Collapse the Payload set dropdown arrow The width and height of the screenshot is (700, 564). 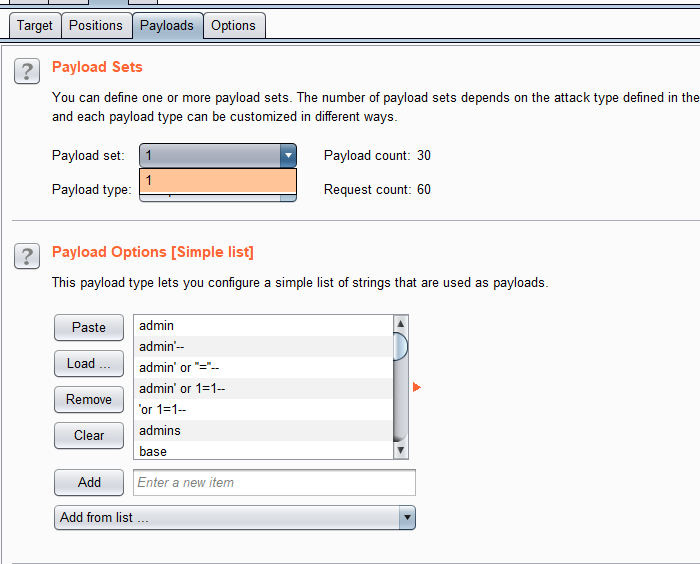[x=288, y=155]
